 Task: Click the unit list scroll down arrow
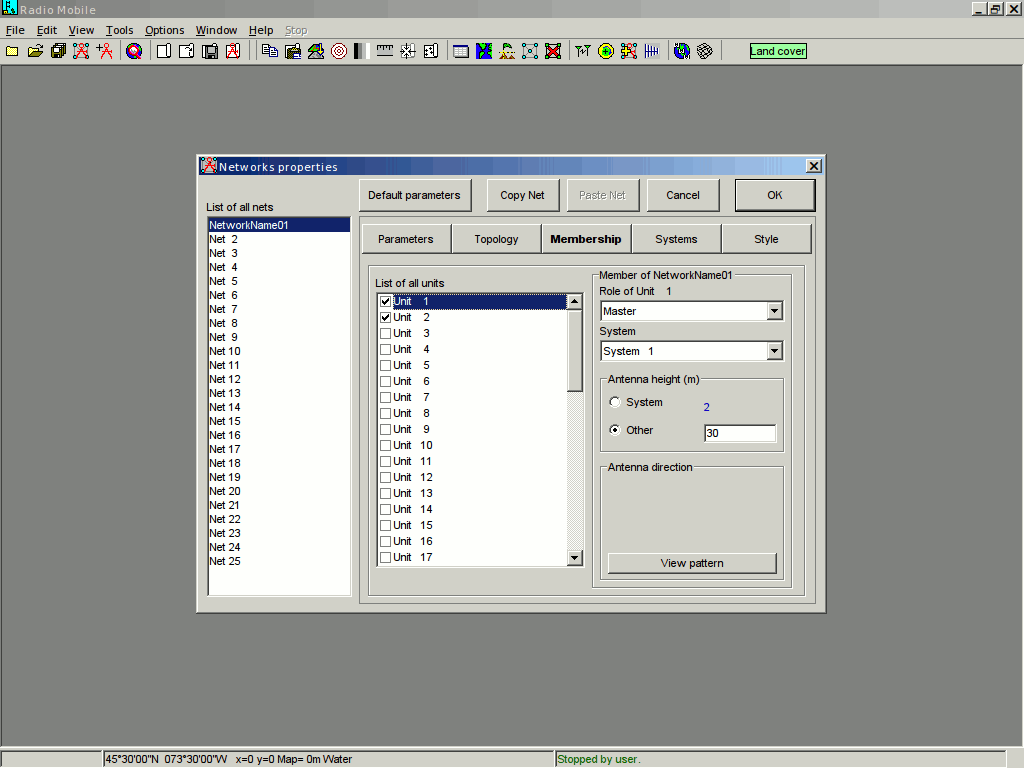coord(575,558)
